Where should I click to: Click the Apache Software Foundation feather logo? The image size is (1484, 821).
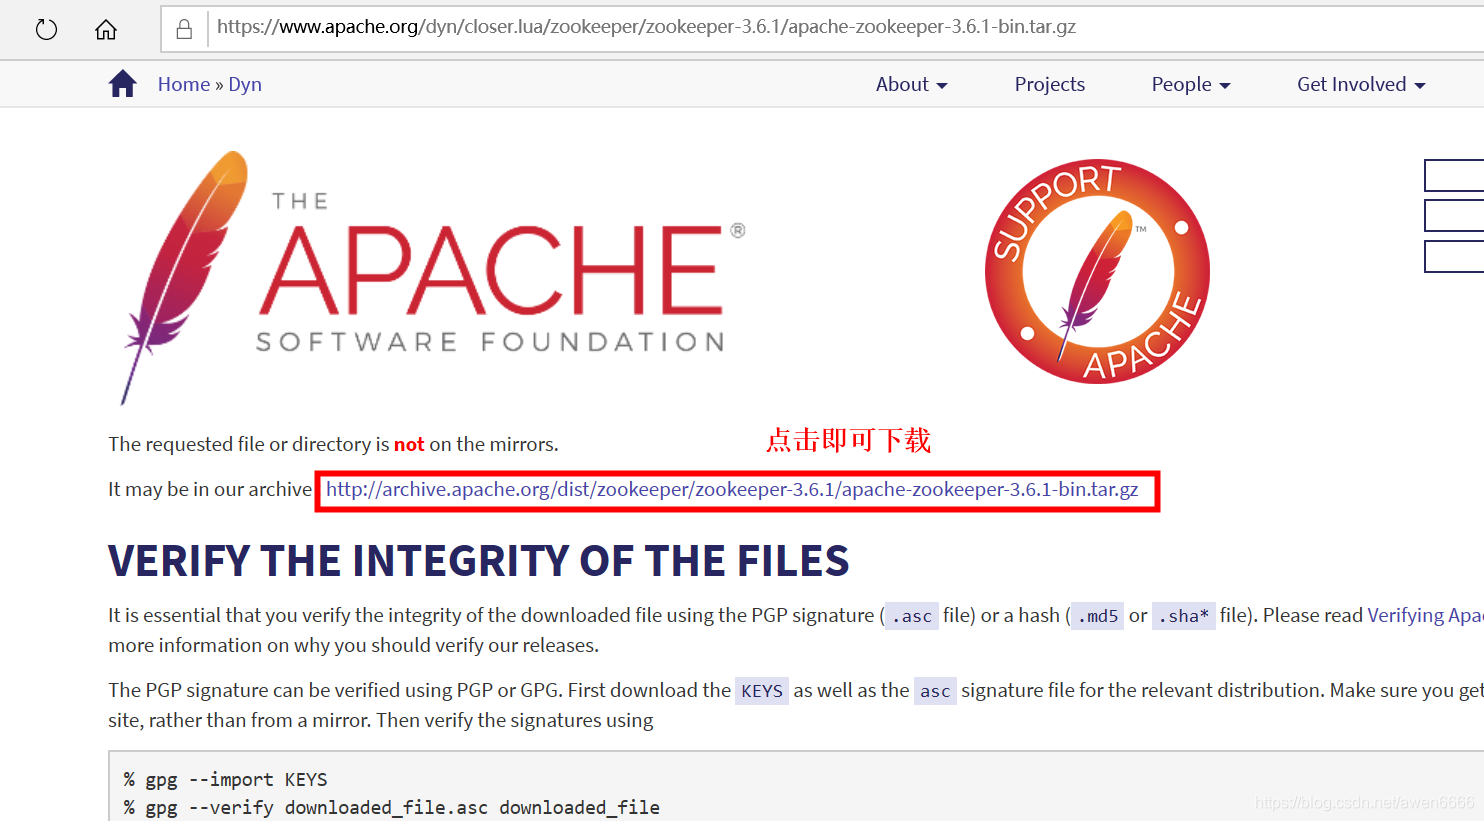[x=432, y=277]
